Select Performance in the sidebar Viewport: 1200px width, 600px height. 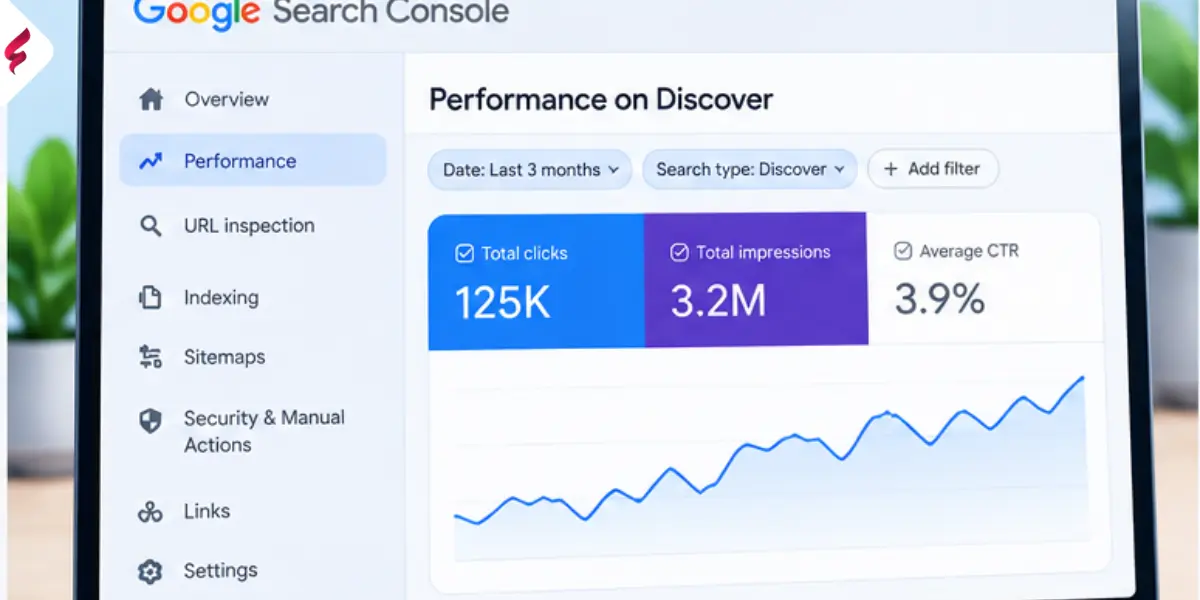pos(252,161)
